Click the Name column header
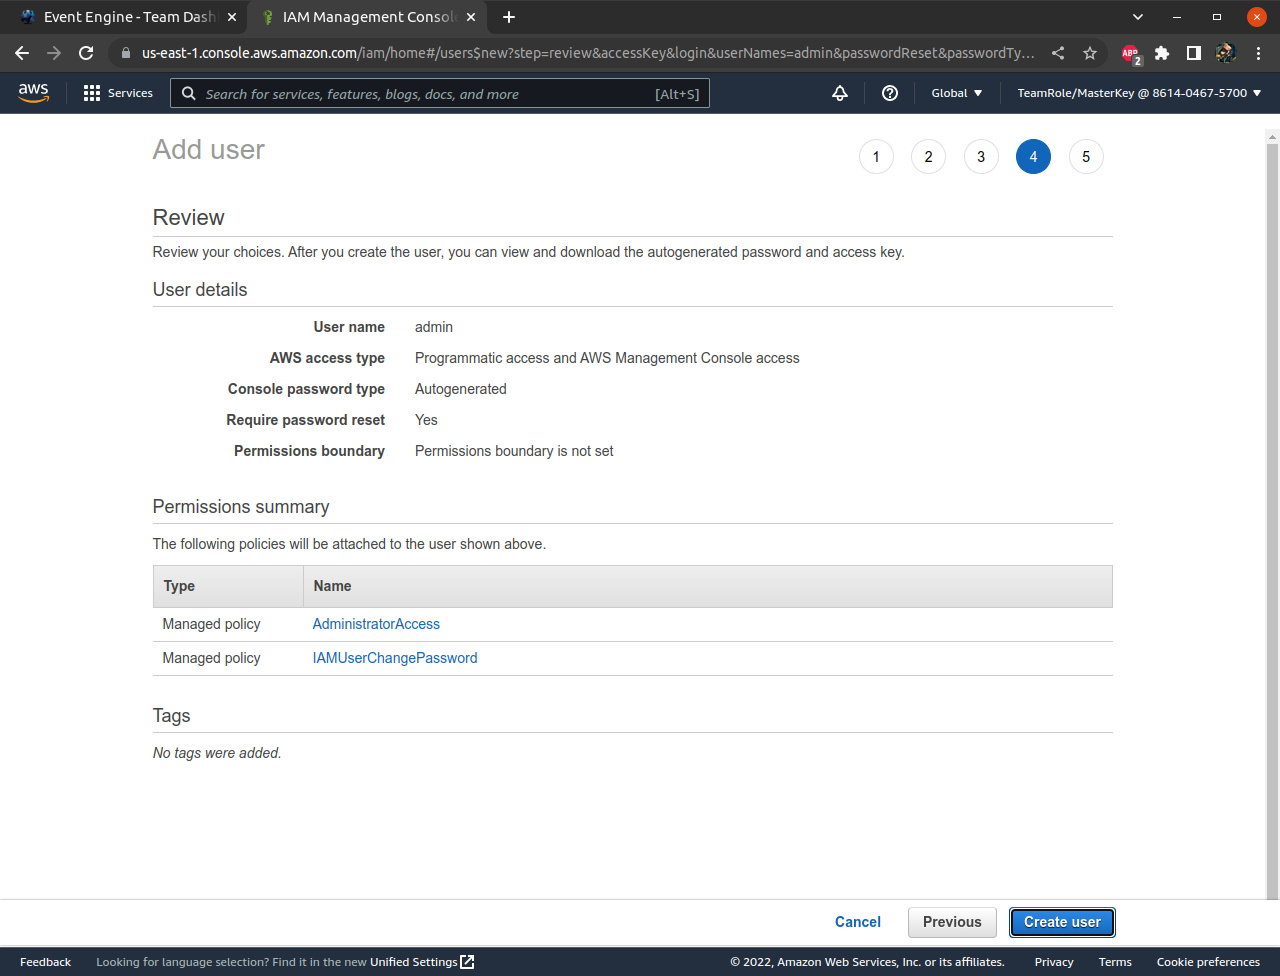This screenshot has height=976, width=1280. coord(708,586)
